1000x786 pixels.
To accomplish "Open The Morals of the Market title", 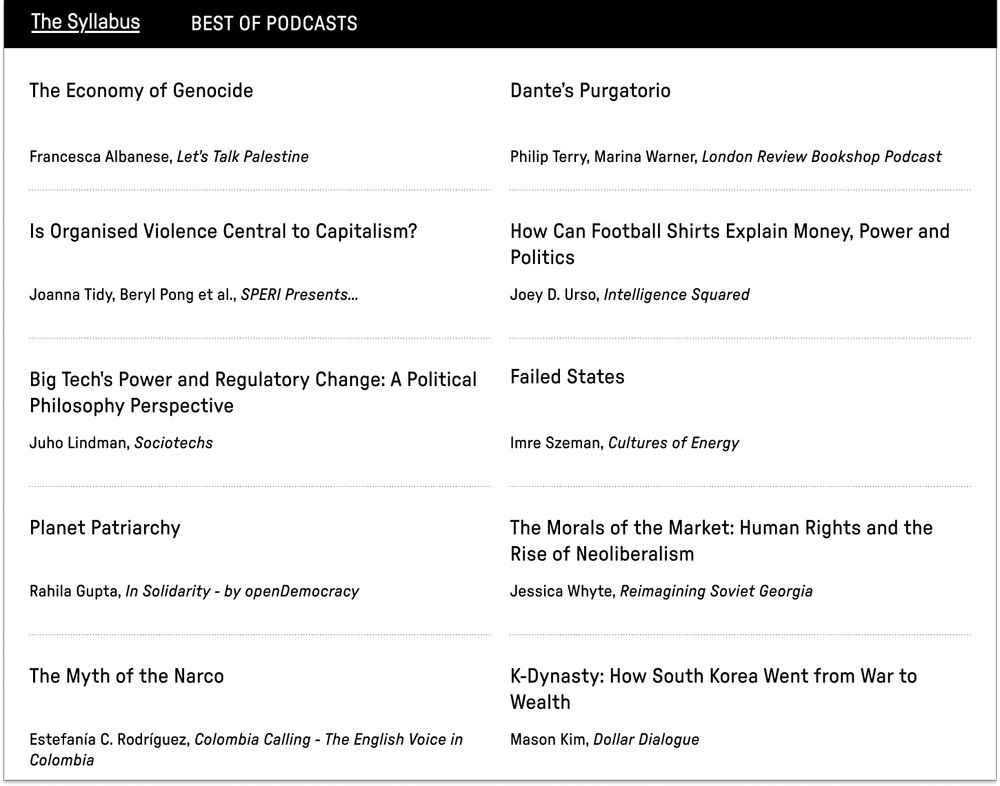I will tap(721, 540).
